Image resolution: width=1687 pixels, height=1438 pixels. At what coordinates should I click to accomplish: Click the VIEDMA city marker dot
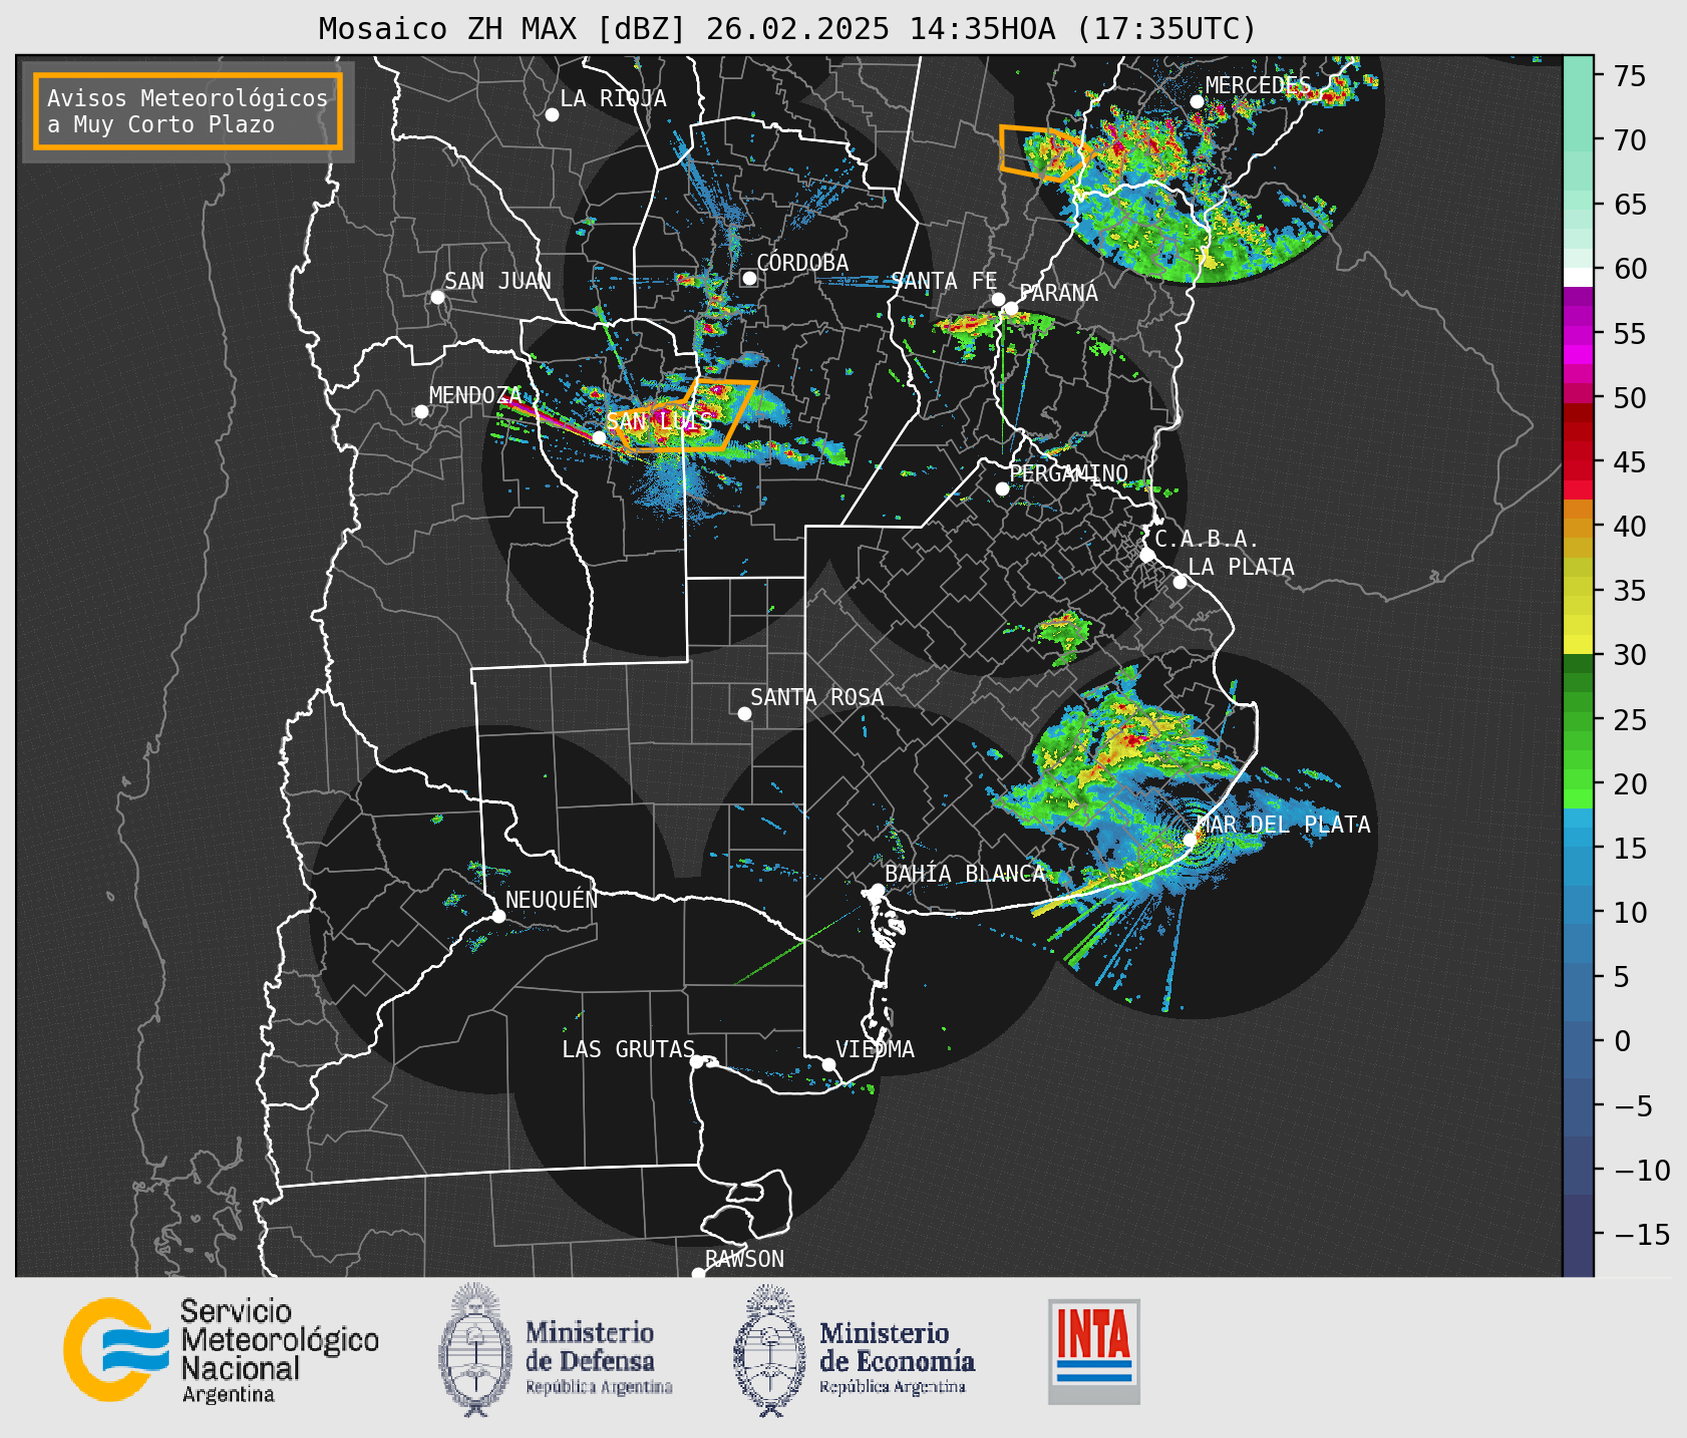828,1064
